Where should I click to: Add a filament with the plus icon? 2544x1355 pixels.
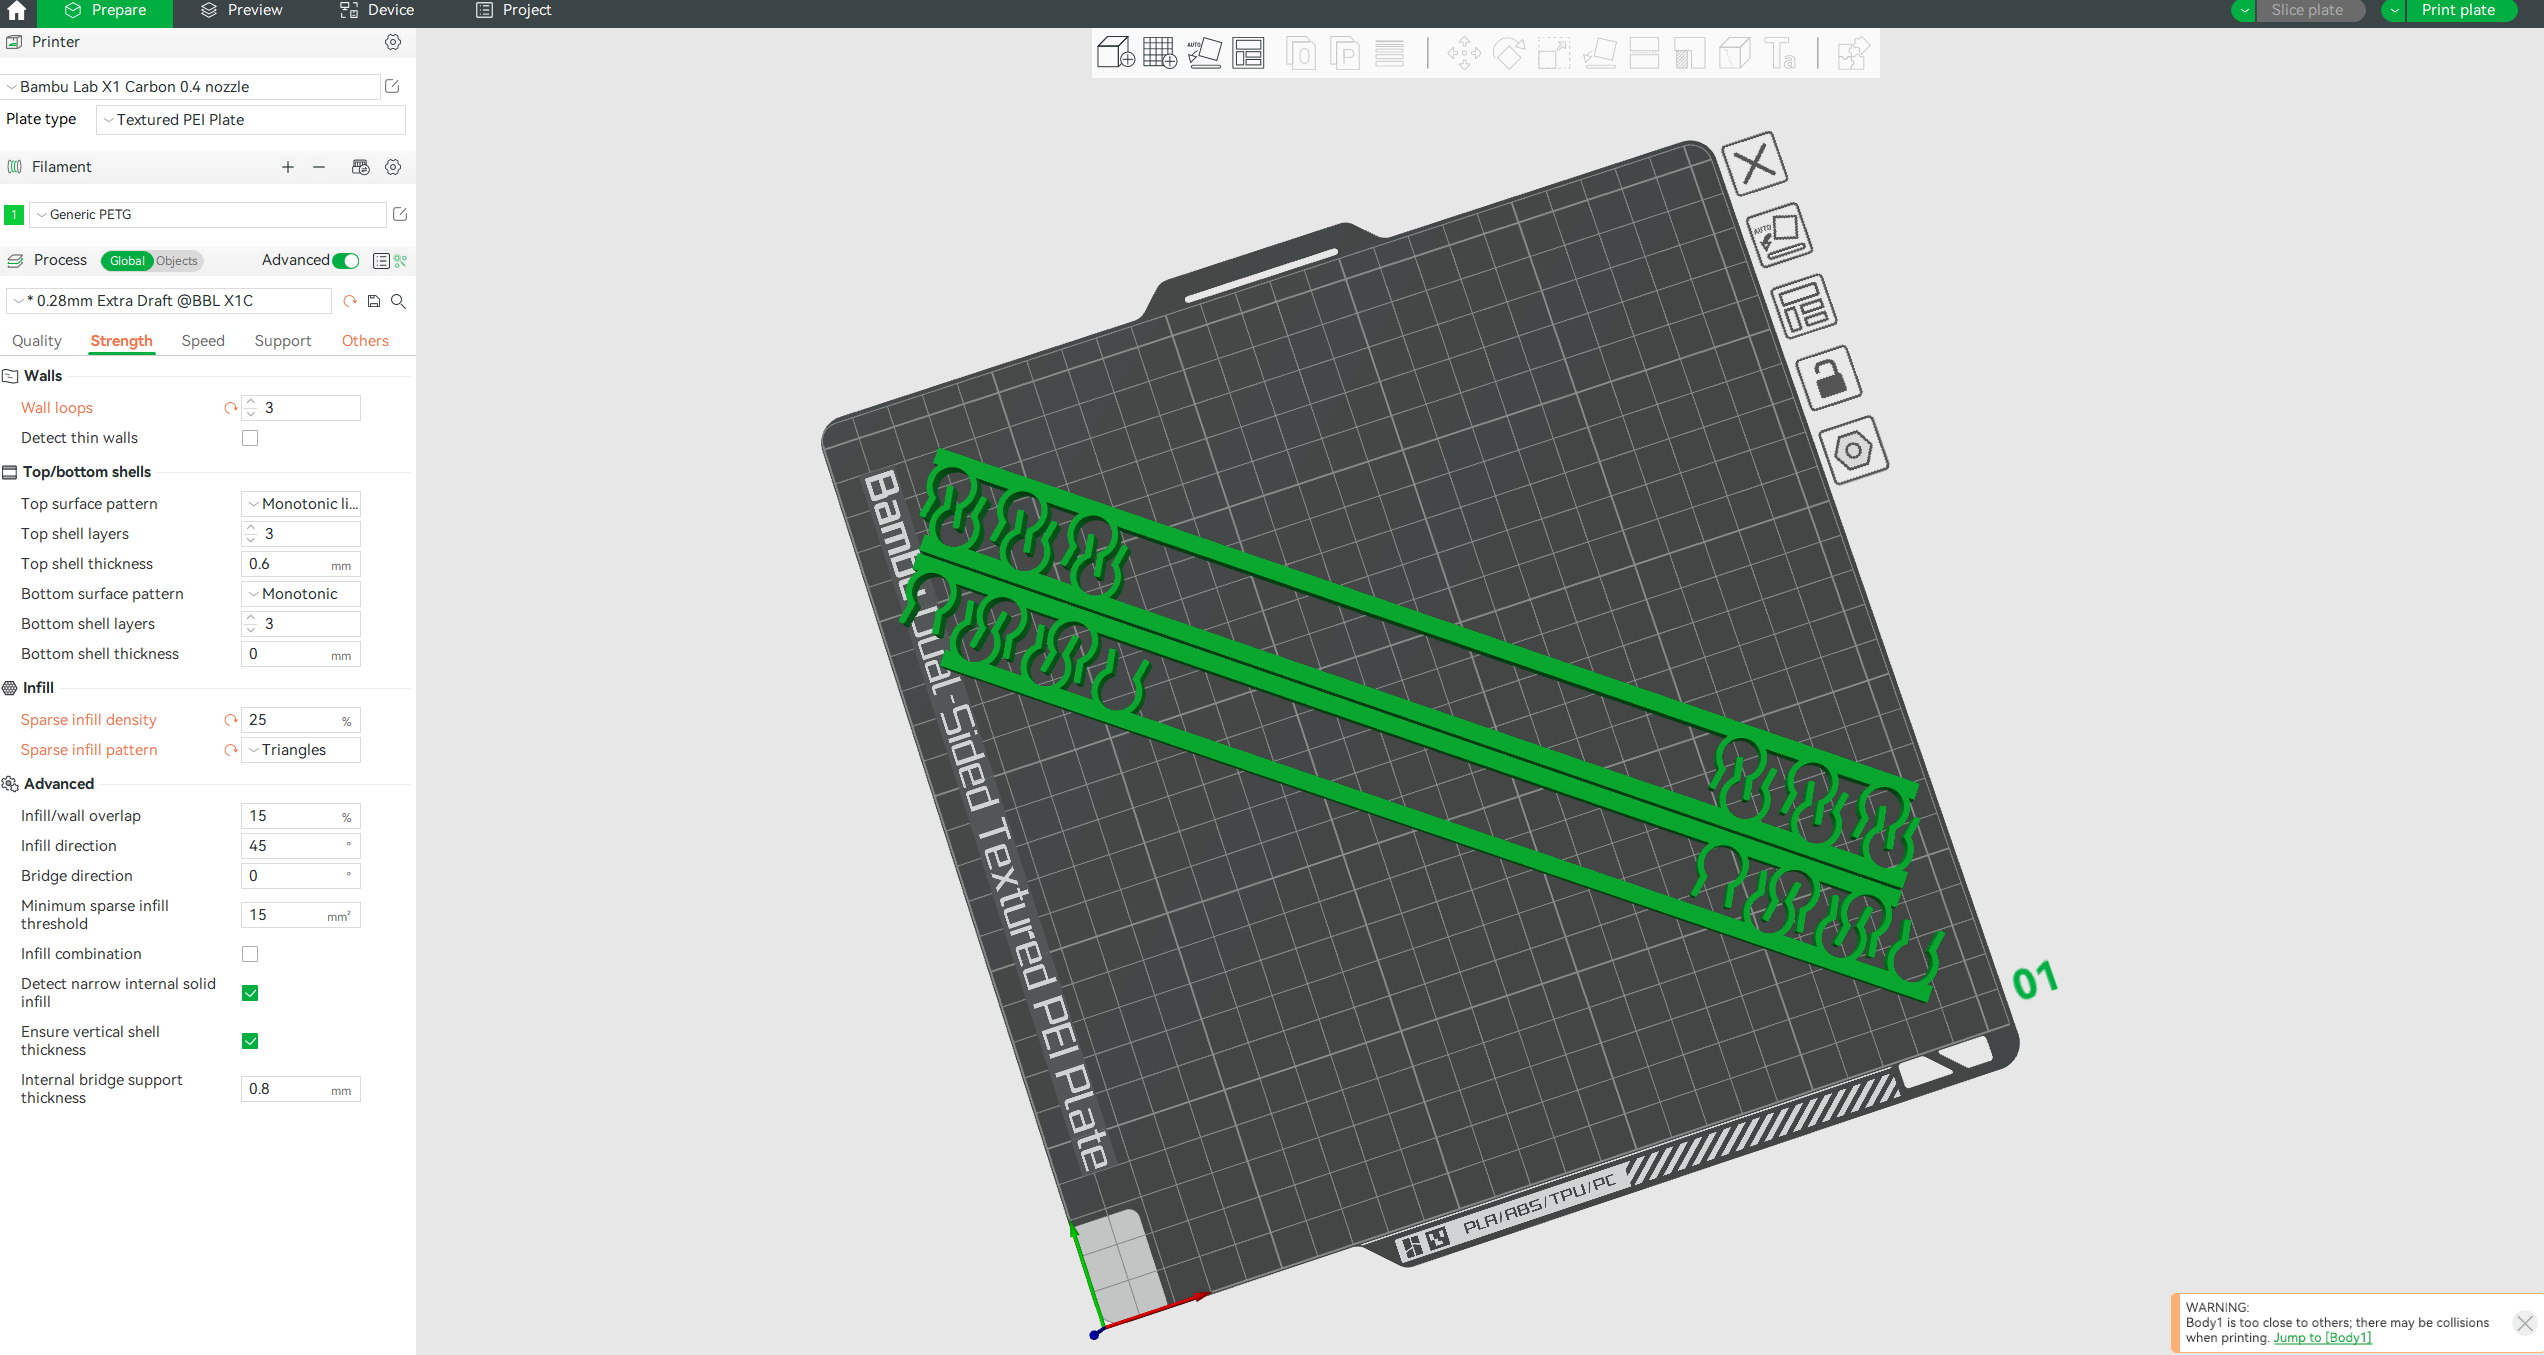pos(288,167)
